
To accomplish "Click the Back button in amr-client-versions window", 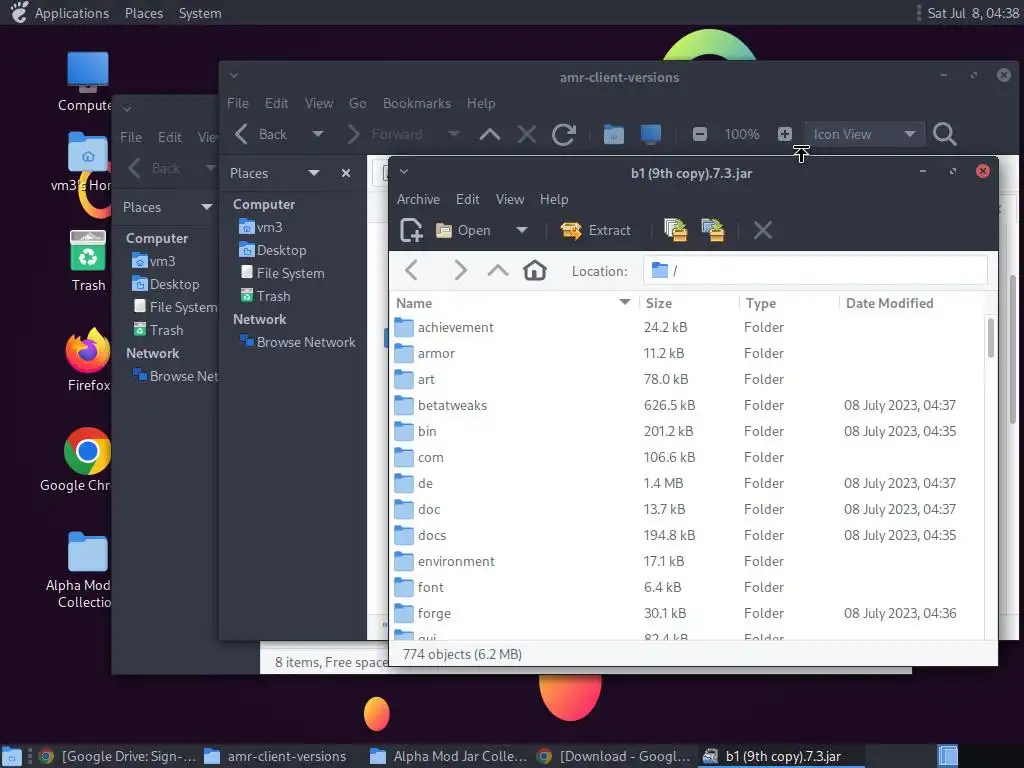I will pos(261,134).
